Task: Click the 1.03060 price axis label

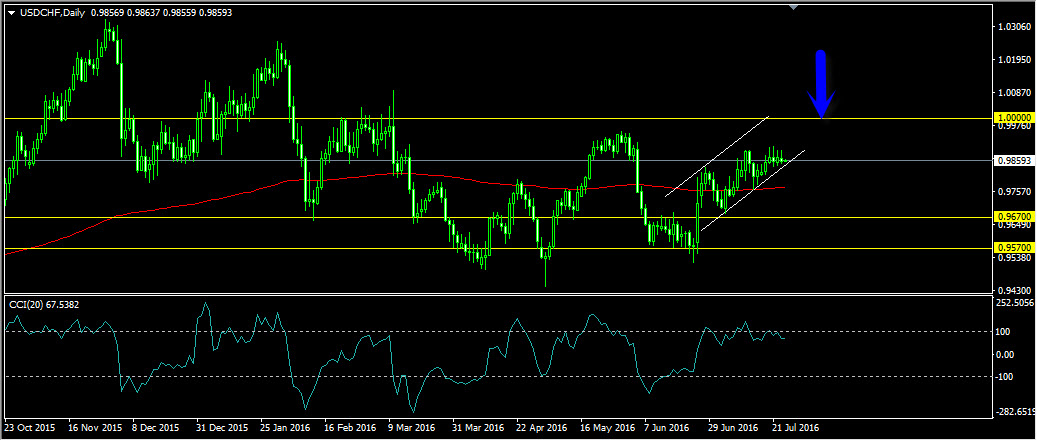Action: tap(1014, 27)
